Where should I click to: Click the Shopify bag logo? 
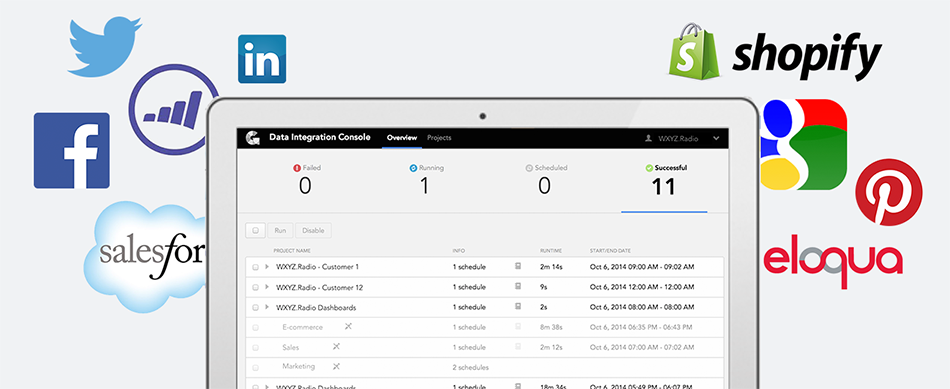point(694,51)
